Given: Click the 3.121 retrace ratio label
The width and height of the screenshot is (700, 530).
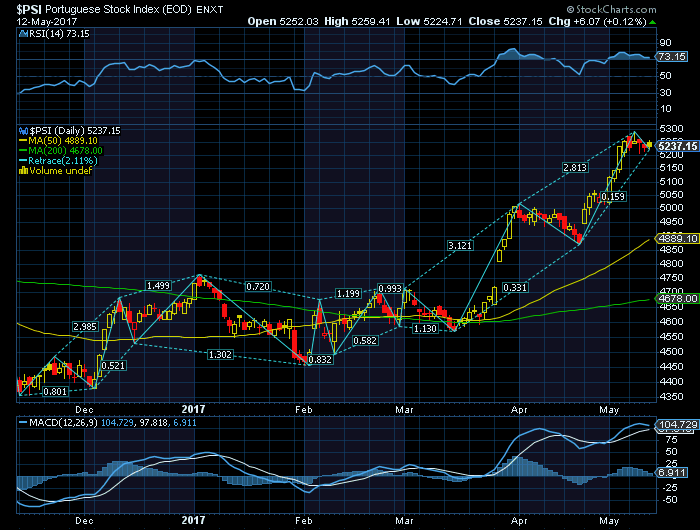Looking at the screenshot, I should point(460,246).
